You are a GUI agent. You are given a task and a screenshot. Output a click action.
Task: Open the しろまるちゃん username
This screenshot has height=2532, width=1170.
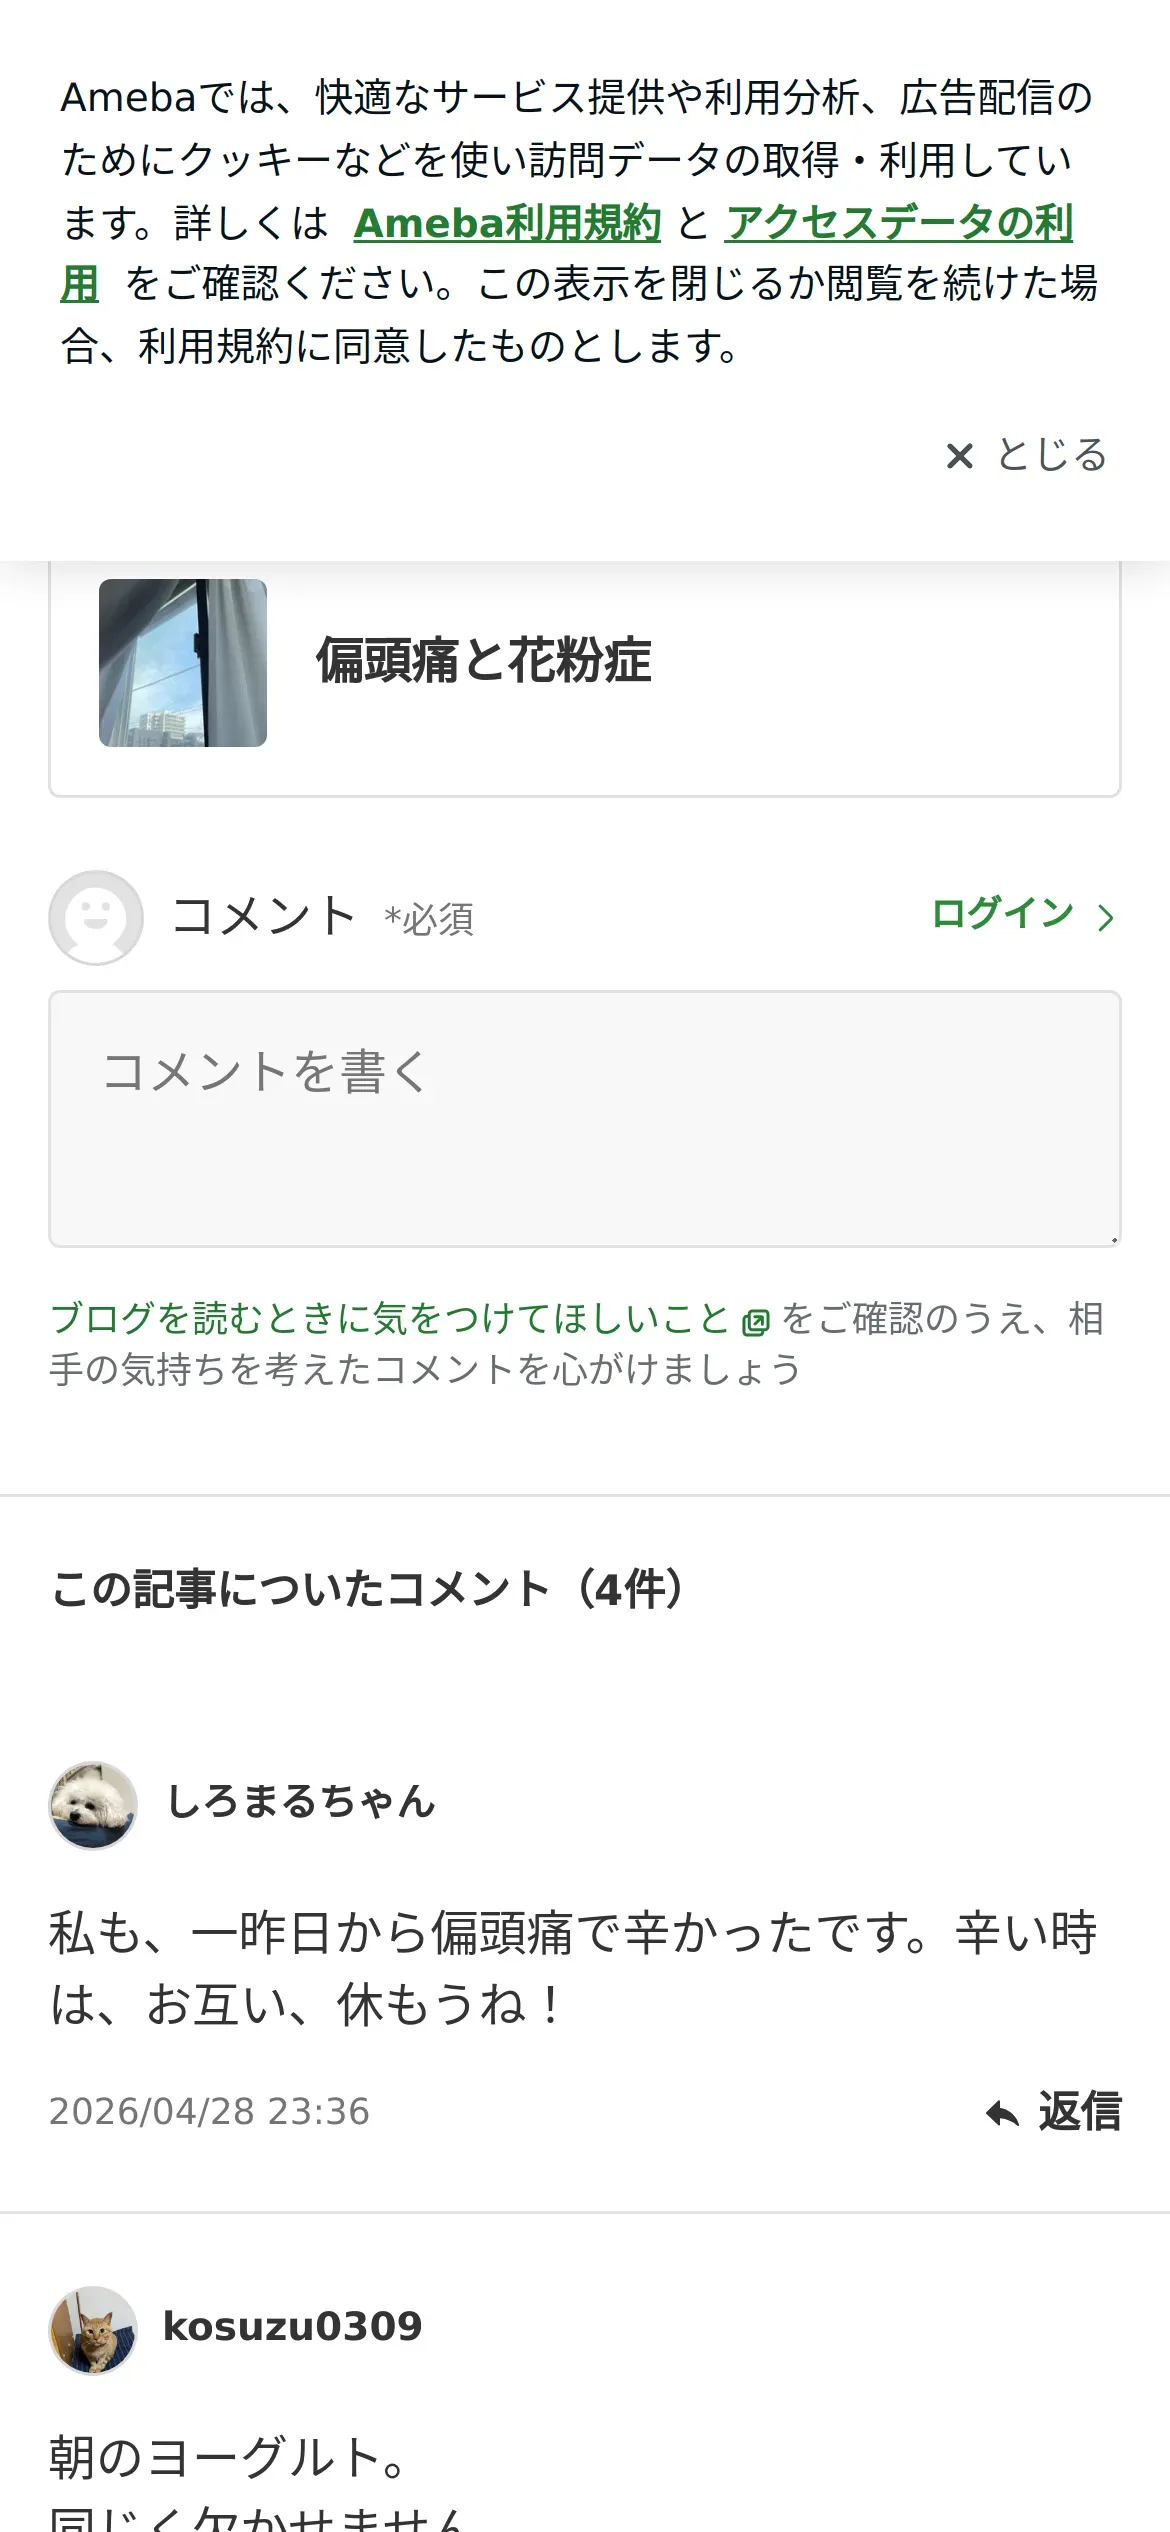pos(300,1801)
